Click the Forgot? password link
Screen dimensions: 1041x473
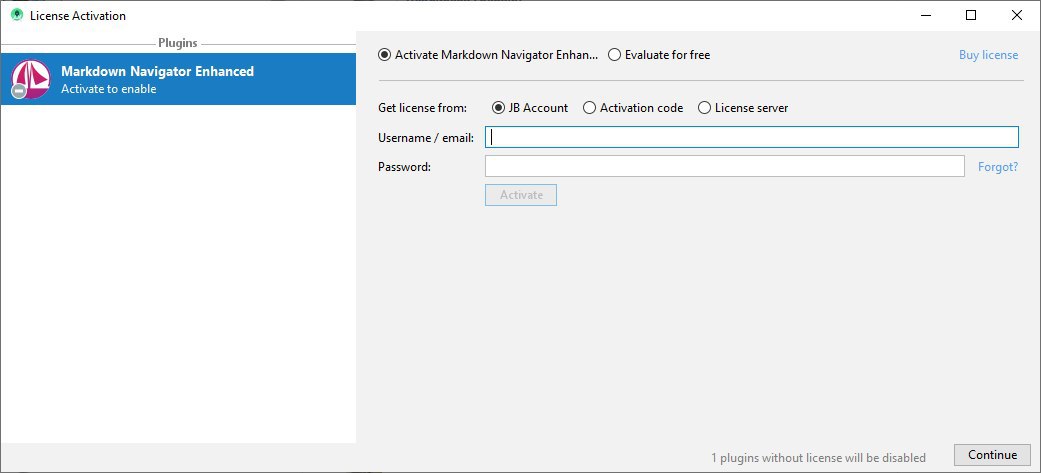click(998, 167)
